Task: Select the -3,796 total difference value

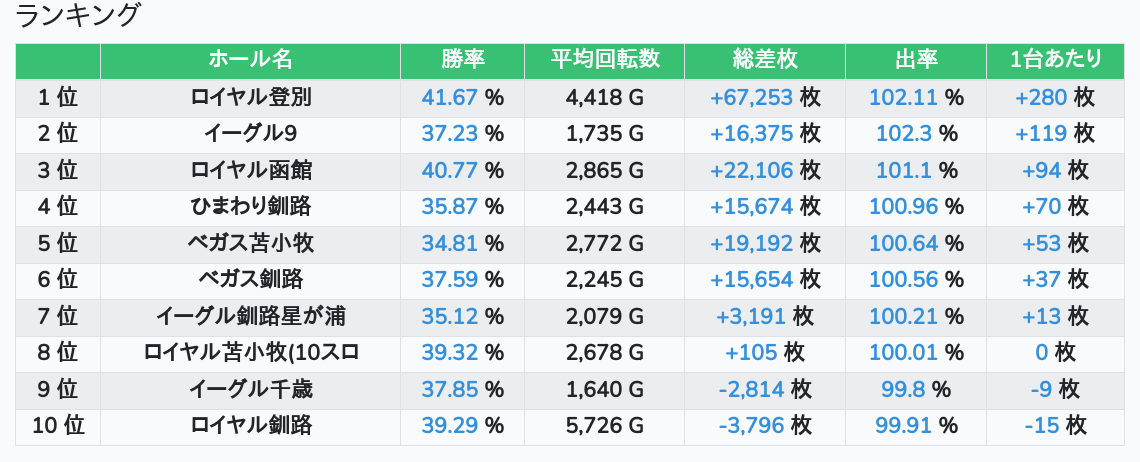Action: tap(751, 425)
